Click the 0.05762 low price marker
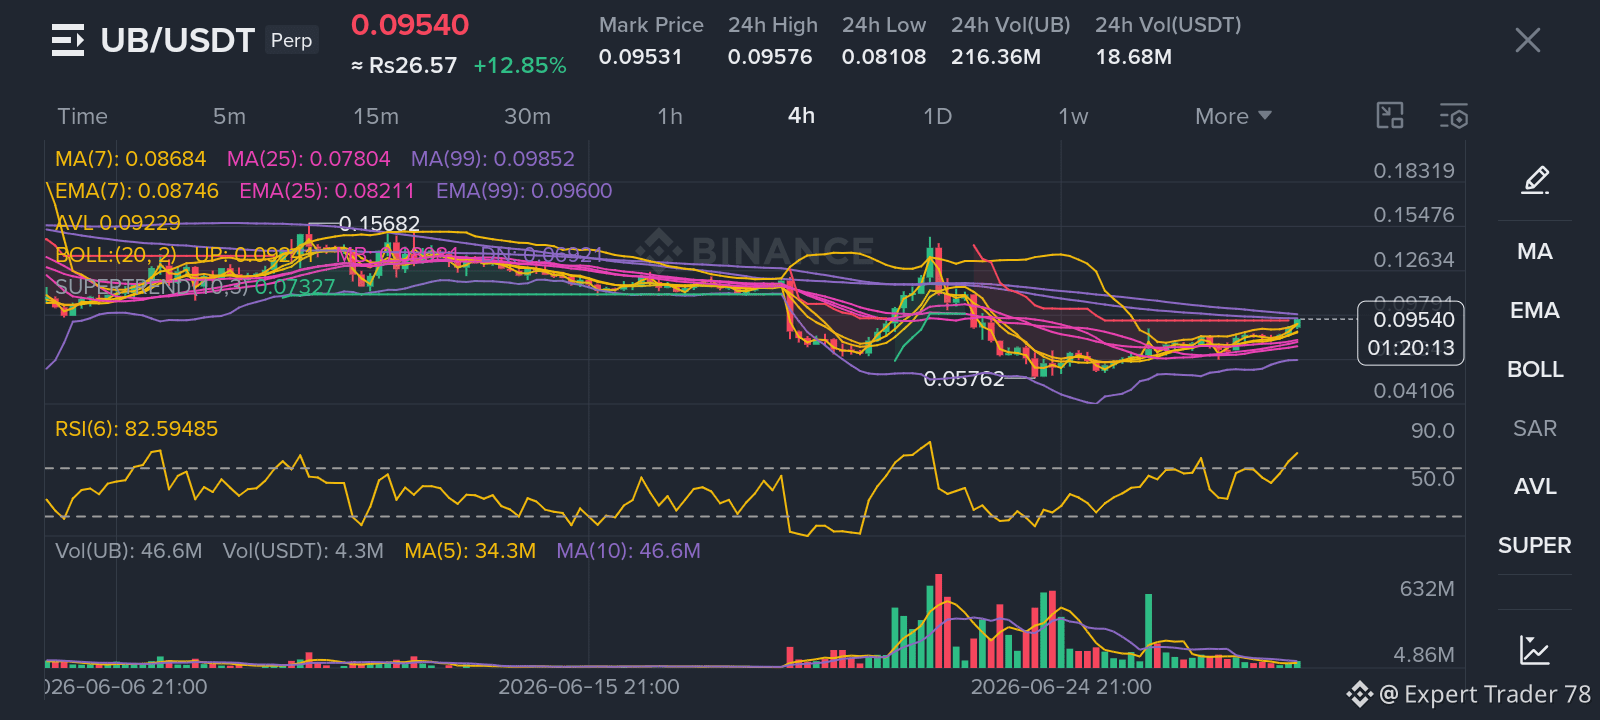Image resolution: width=1600 pixels, height=720 pixels. pyautogui.click(x=964, y=379)
